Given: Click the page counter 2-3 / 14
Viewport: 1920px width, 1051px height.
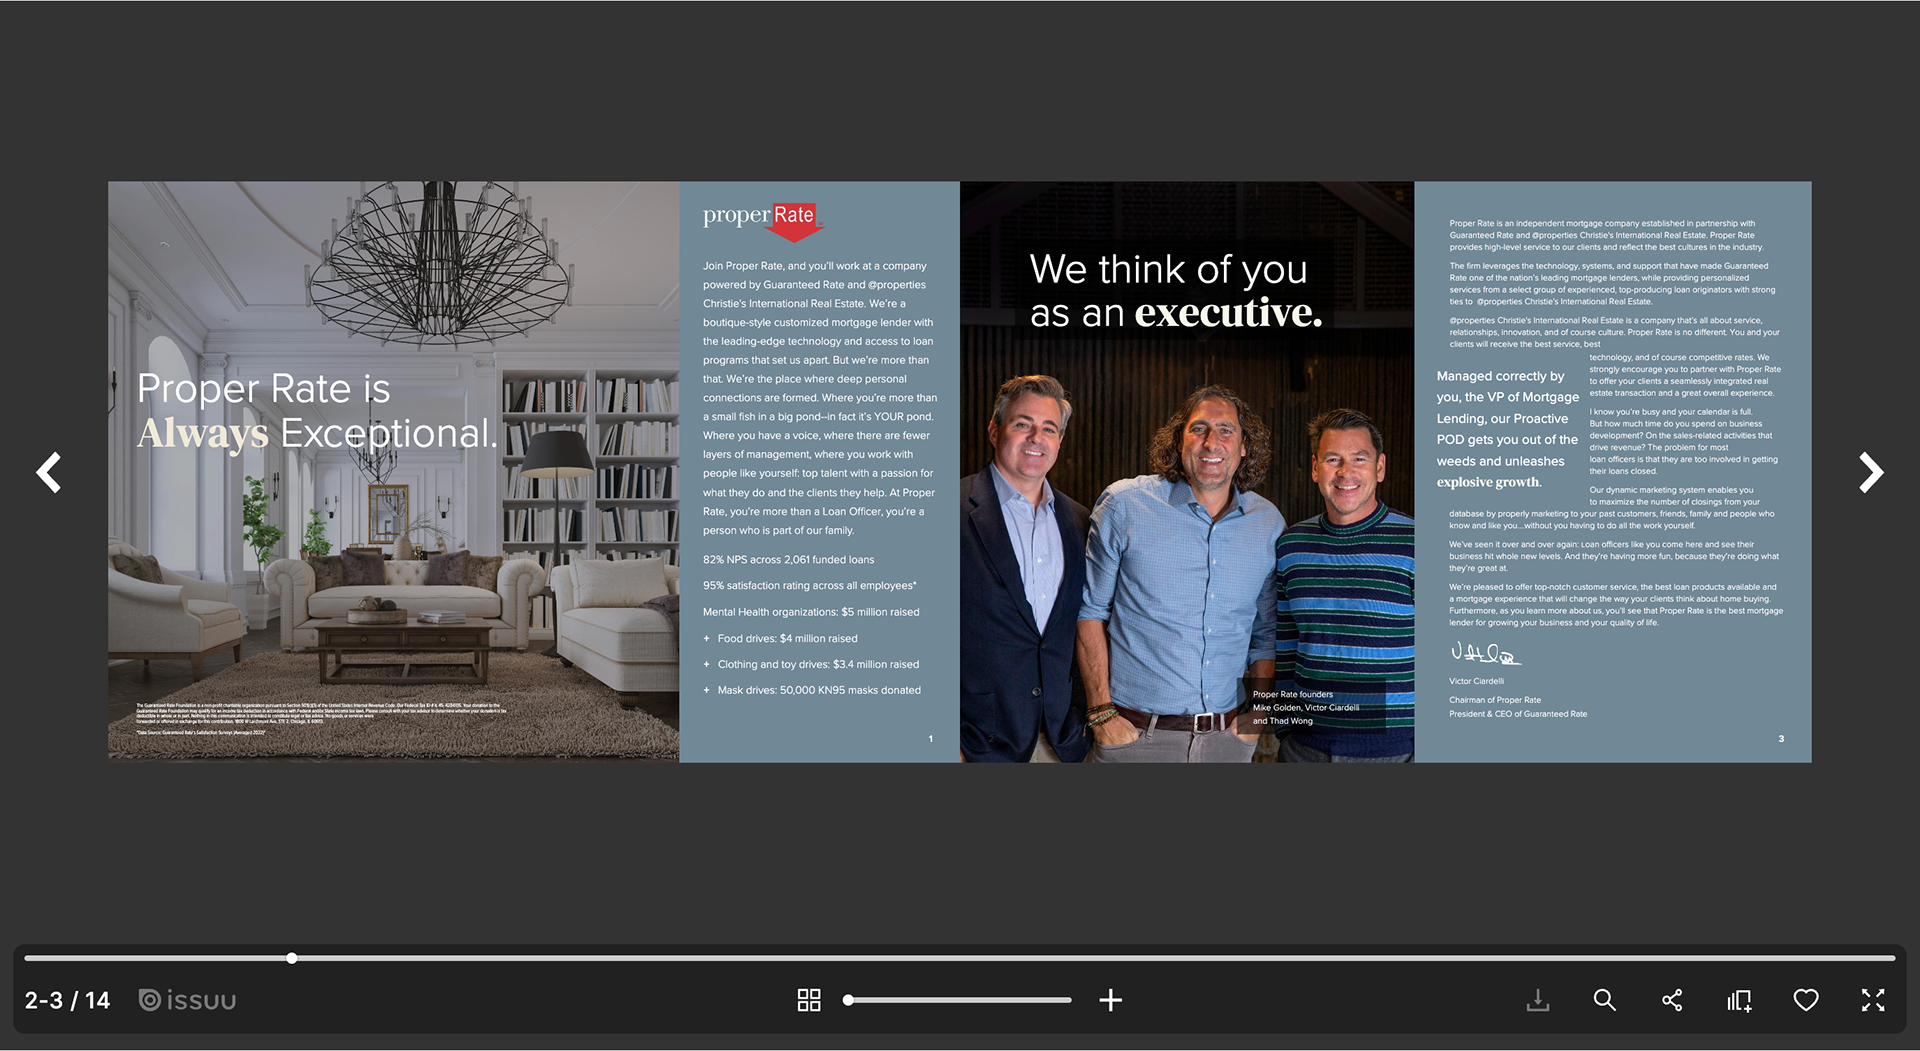Looking at the screenshot, I should tap(67, 1000).
